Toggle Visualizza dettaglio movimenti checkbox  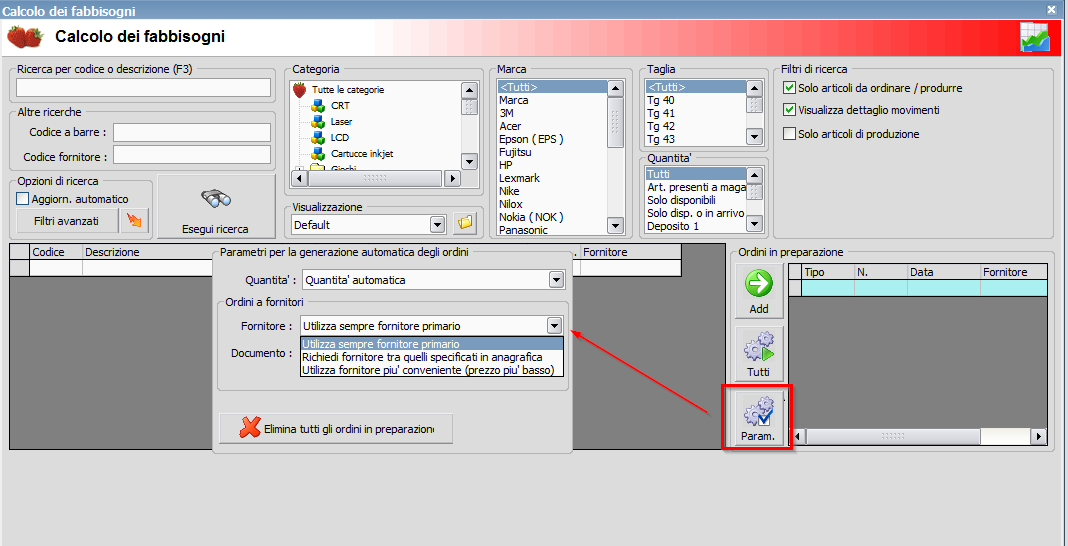[x=789, y=110]
